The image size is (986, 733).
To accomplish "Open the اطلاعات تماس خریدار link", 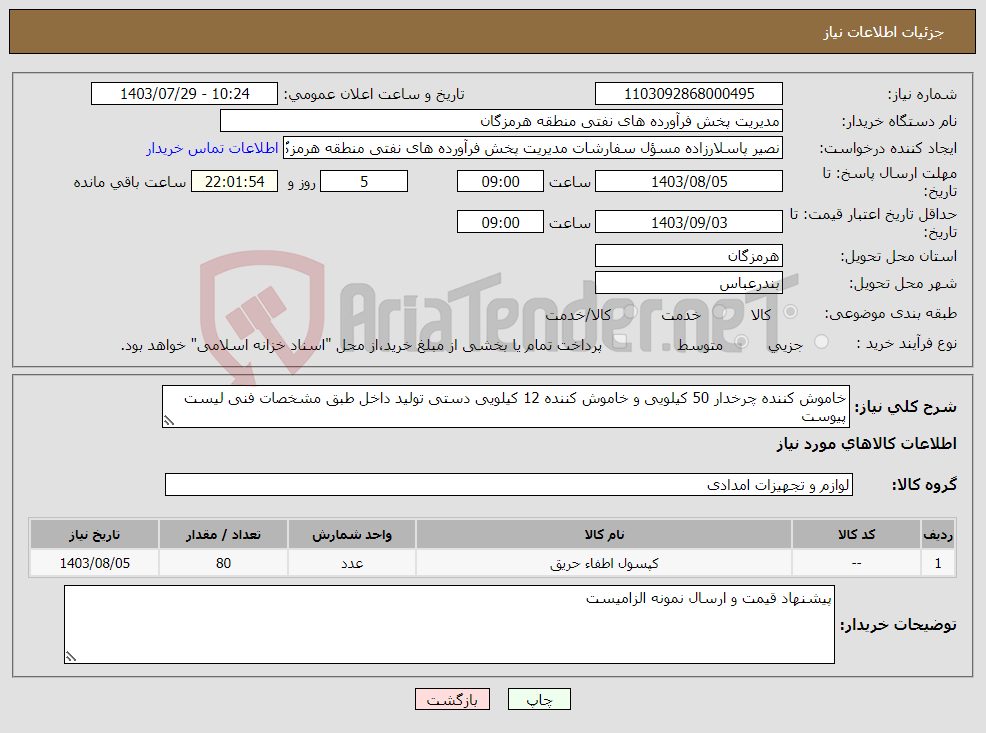I will pyautogui.click(x=212, y=148).
